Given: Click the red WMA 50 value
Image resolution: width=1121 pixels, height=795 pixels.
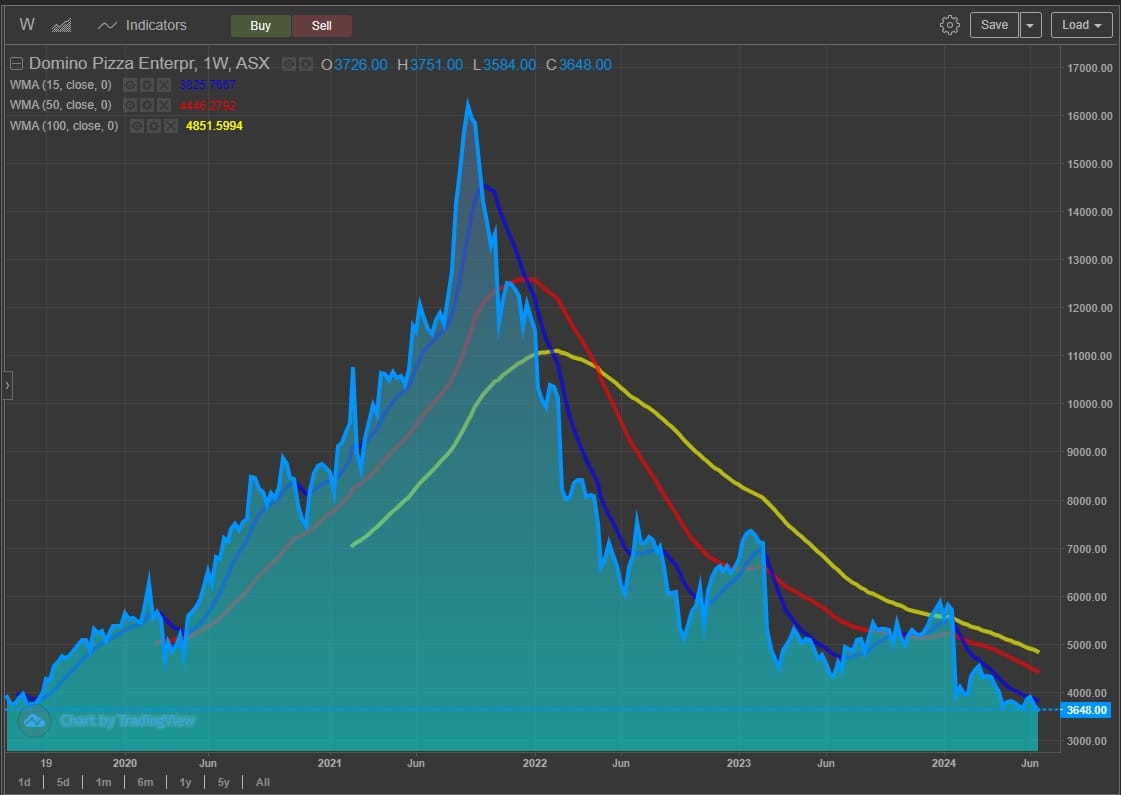Looking at the screenshot, I should click(x=208, y=106).
